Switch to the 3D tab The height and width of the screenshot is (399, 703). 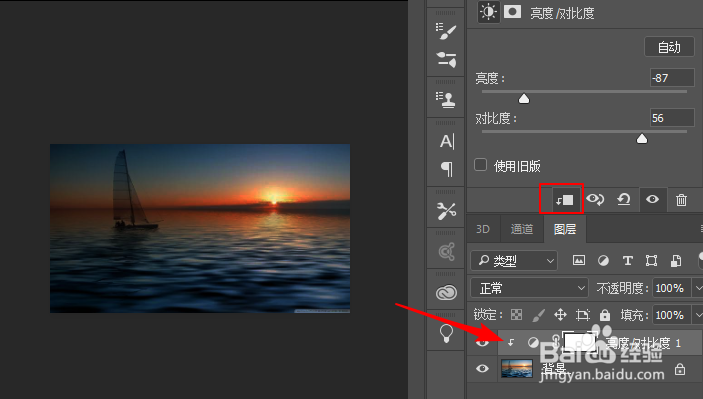(483, 229)
